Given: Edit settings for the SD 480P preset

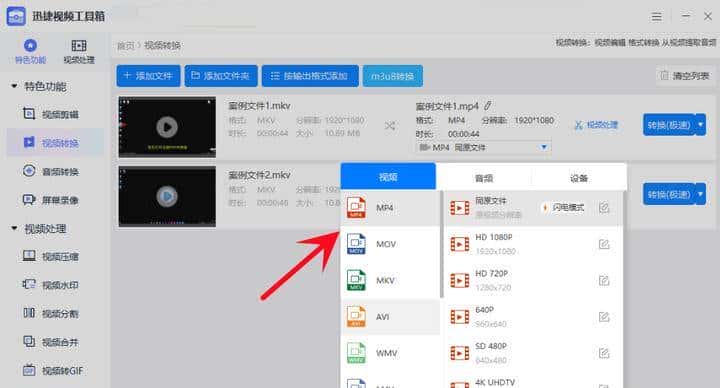Looking at the screenshot, I should [x=604, y=353].
